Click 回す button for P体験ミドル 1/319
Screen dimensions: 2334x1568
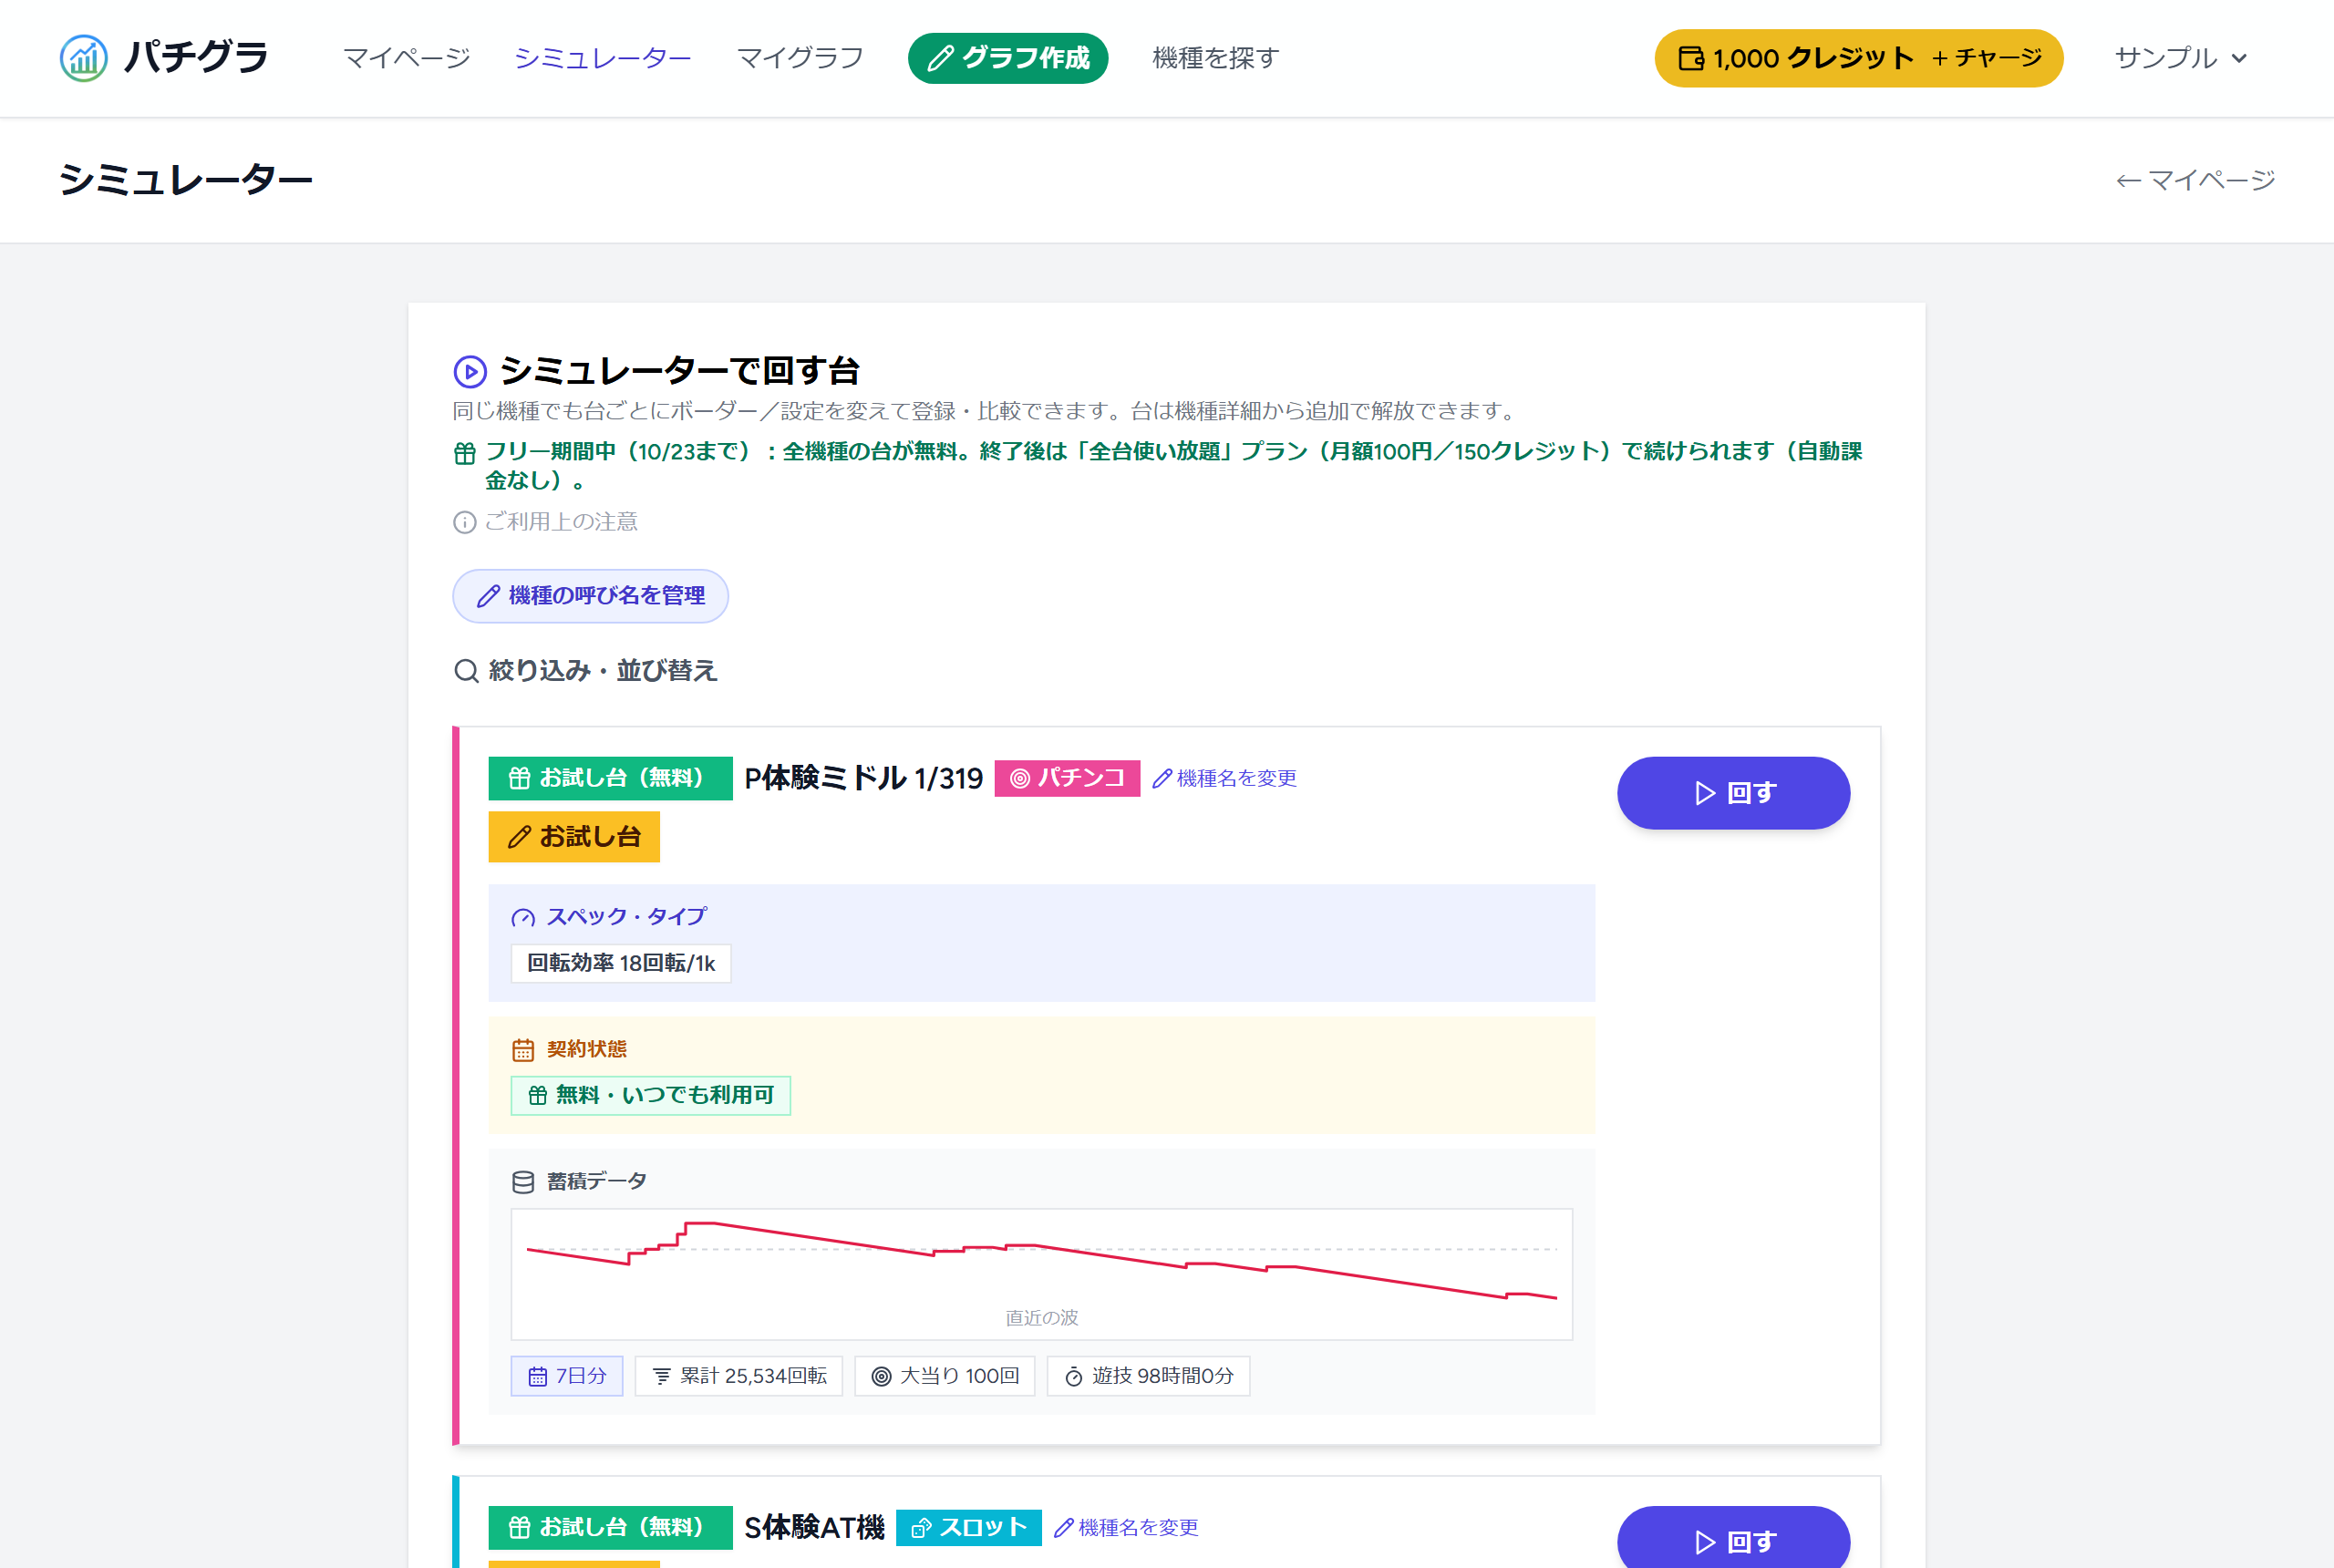[1733, 793]
